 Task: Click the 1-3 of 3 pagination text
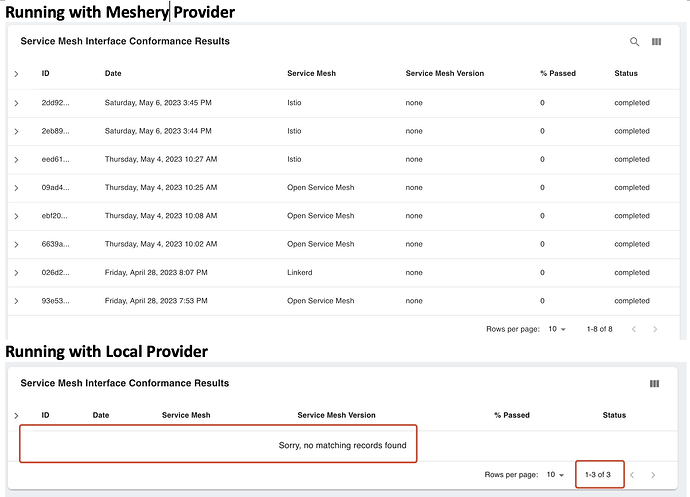(x=598, y=475)
